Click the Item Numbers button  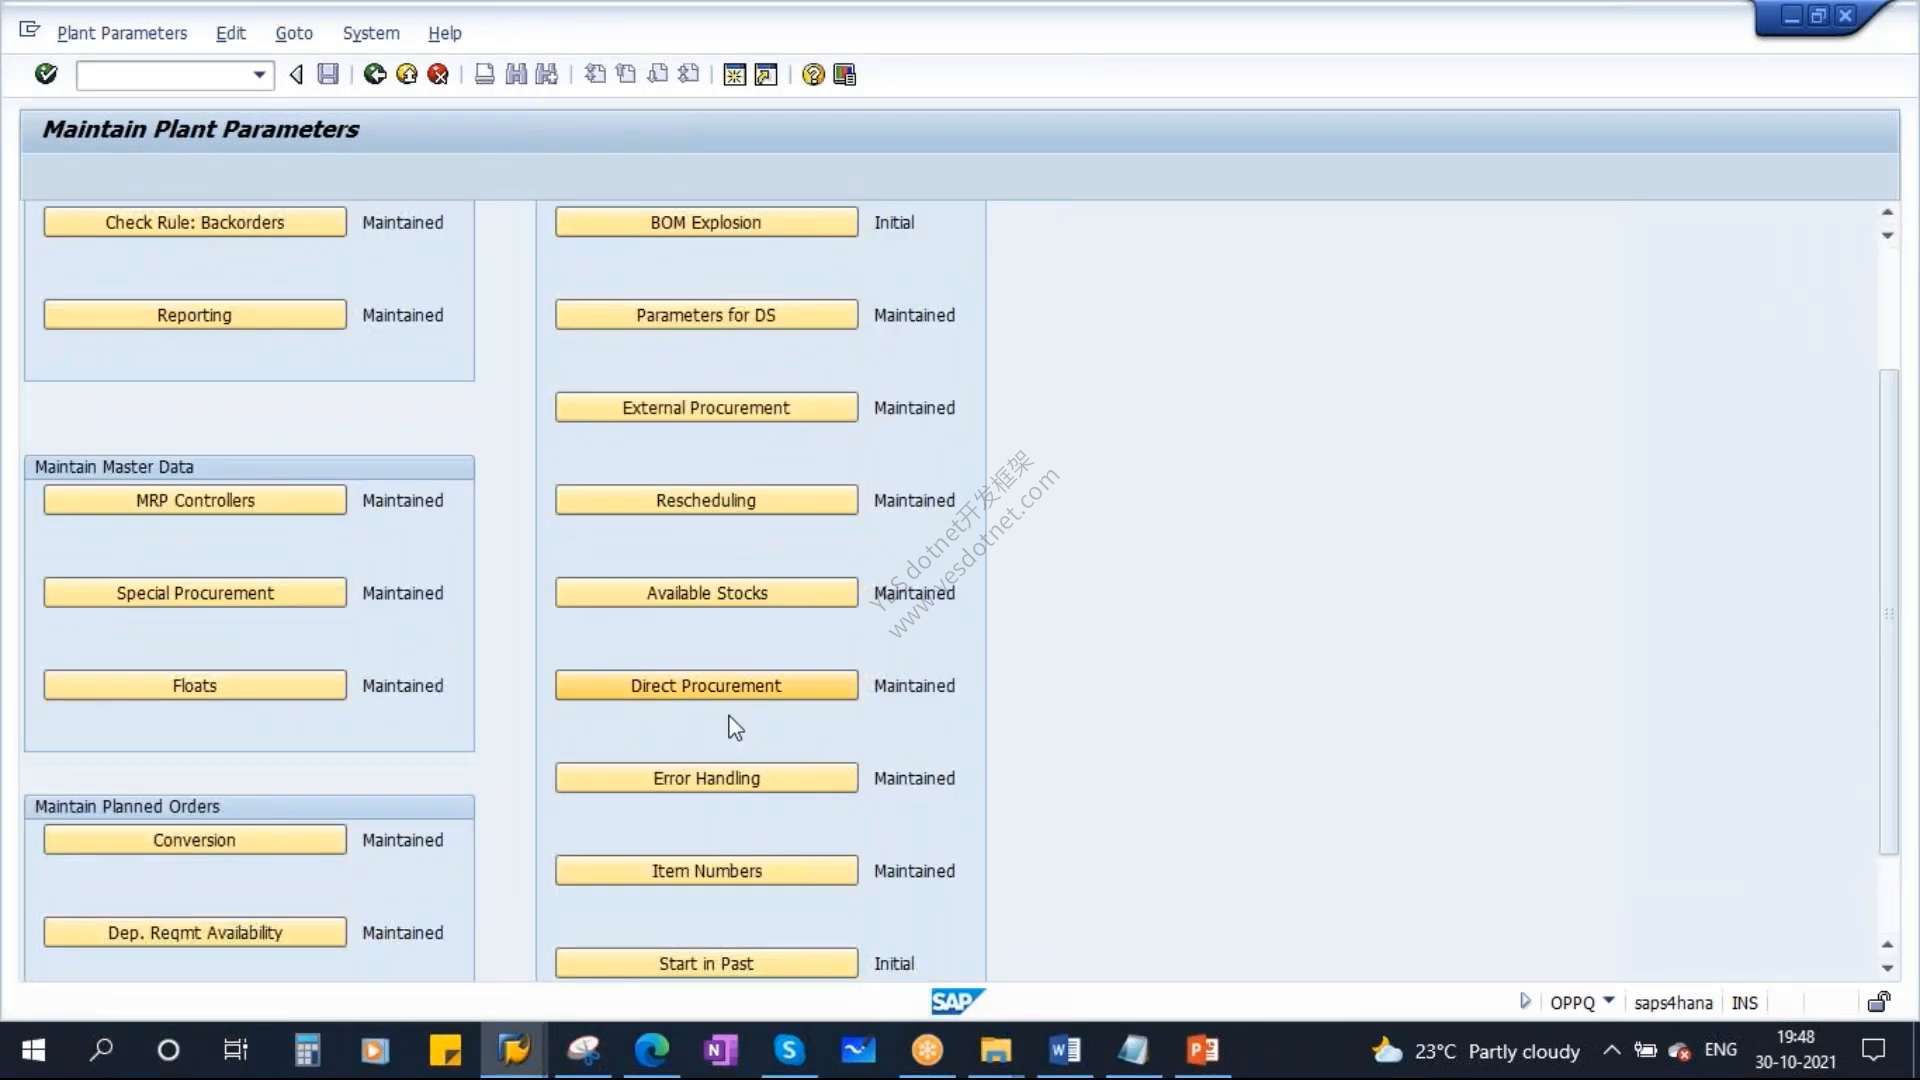pyautogui.click(x=706, y=870)
